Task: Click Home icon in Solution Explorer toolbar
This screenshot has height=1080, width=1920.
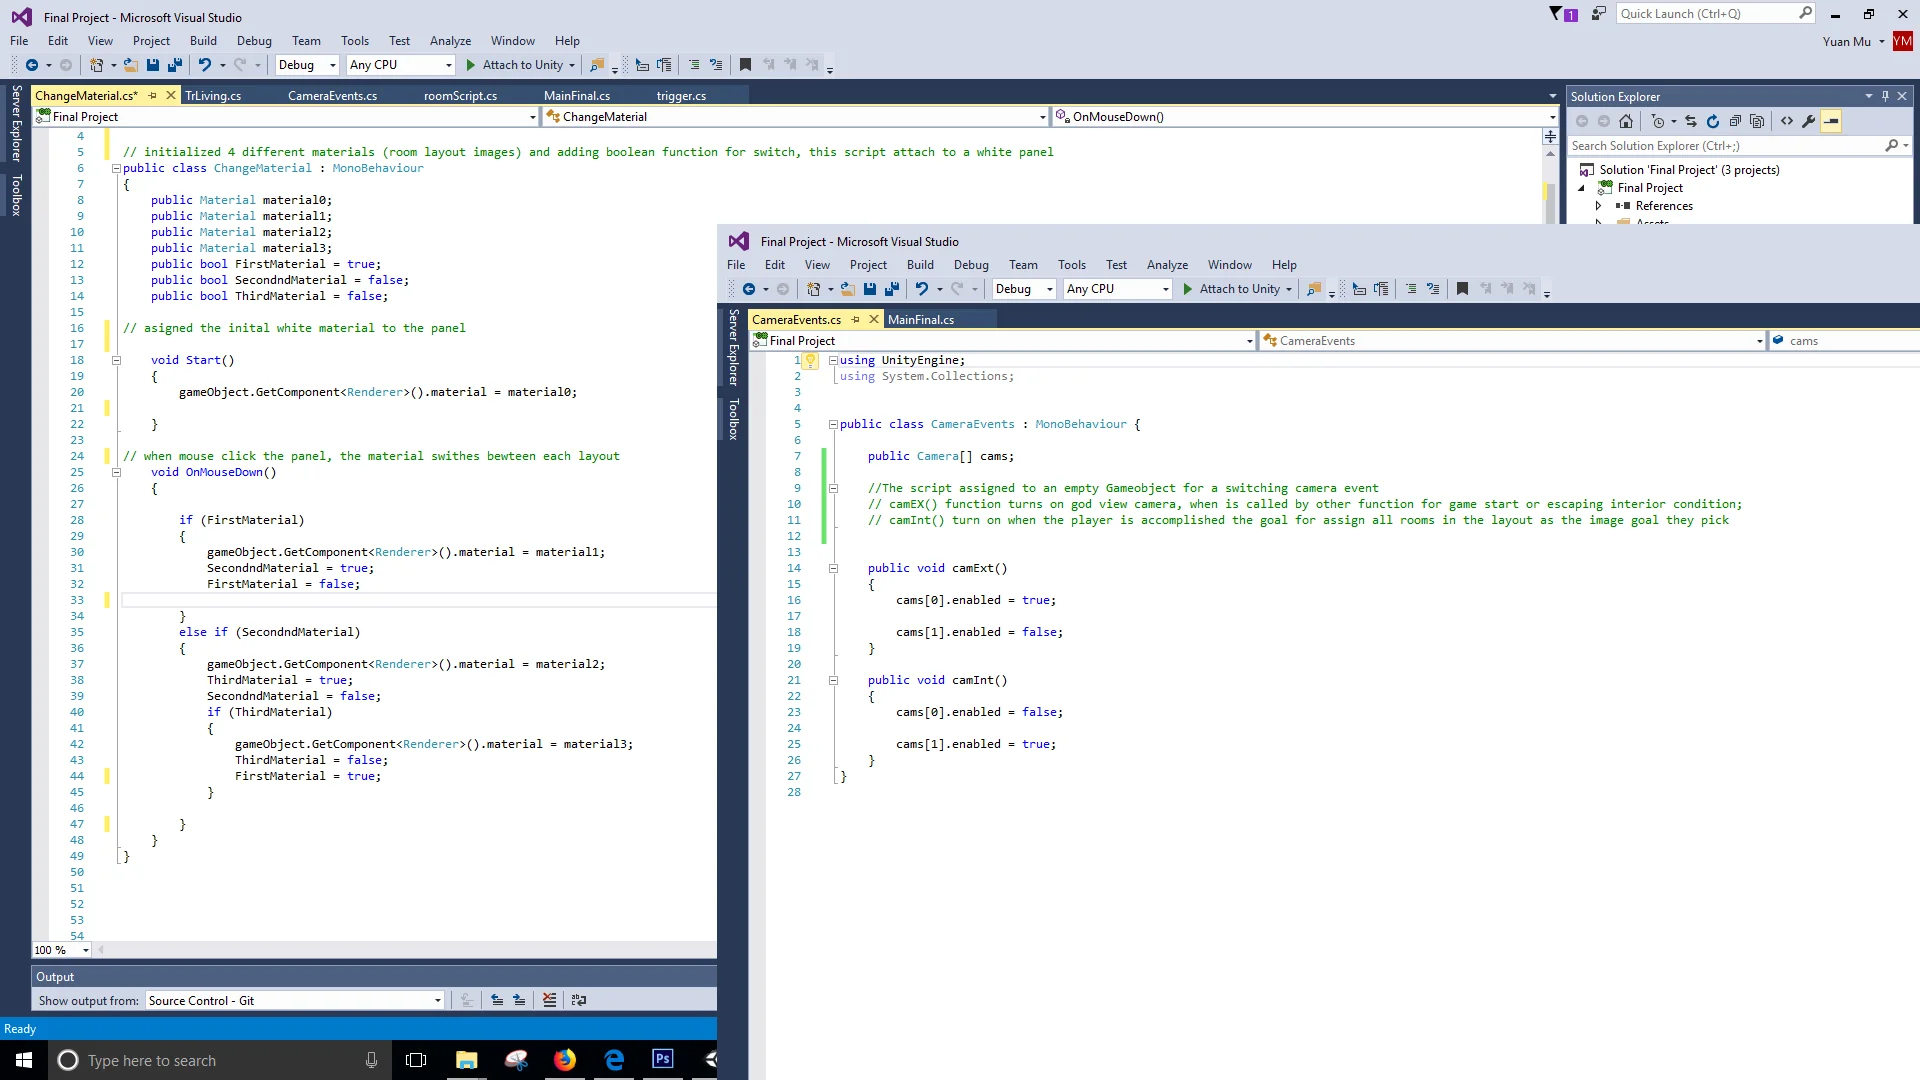Action: tap(1626, 122)
